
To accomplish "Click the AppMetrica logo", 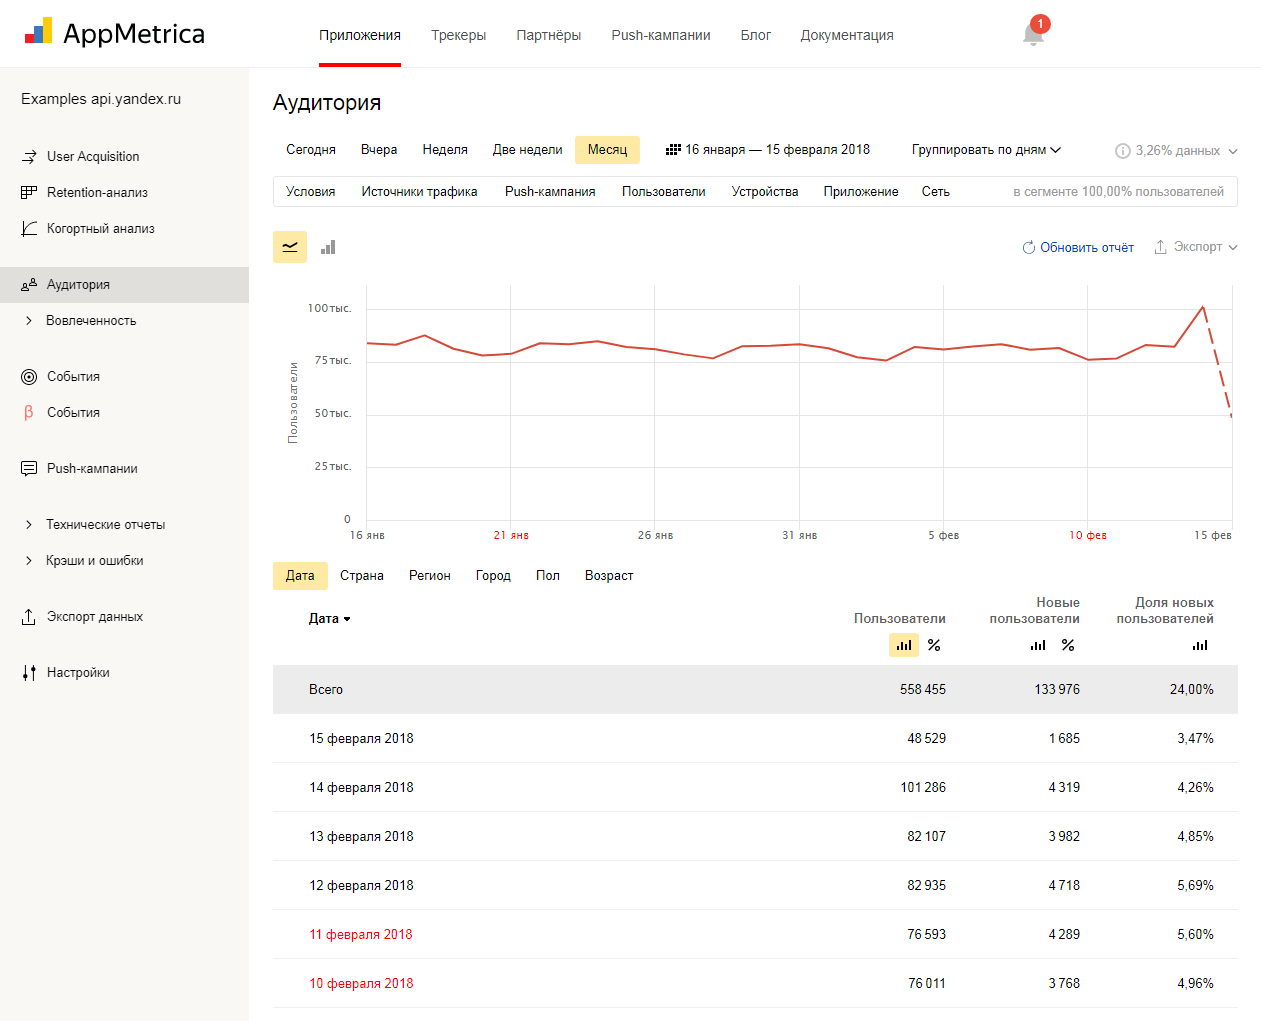I will [114, 33].
